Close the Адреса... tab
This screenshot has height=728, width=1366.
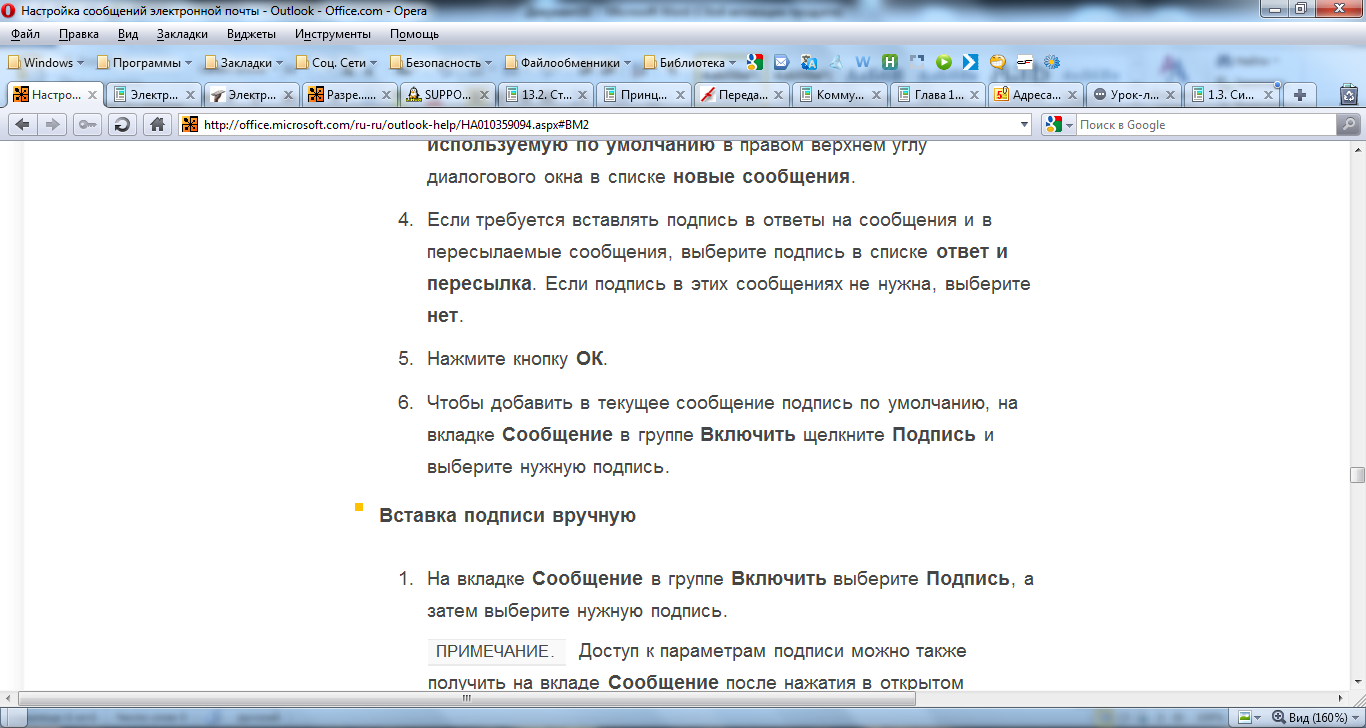1072,95
